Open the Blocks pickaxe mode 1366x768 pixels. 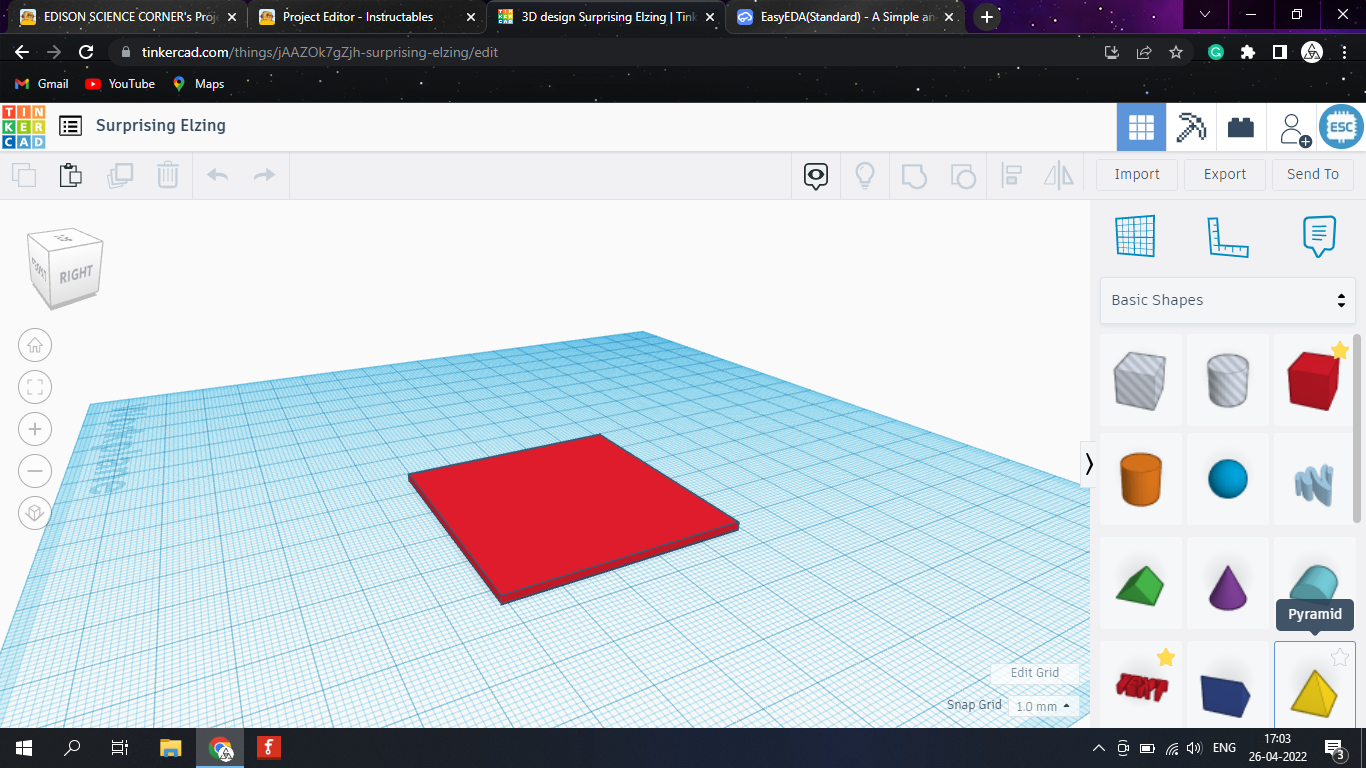tap(1191, 127)
